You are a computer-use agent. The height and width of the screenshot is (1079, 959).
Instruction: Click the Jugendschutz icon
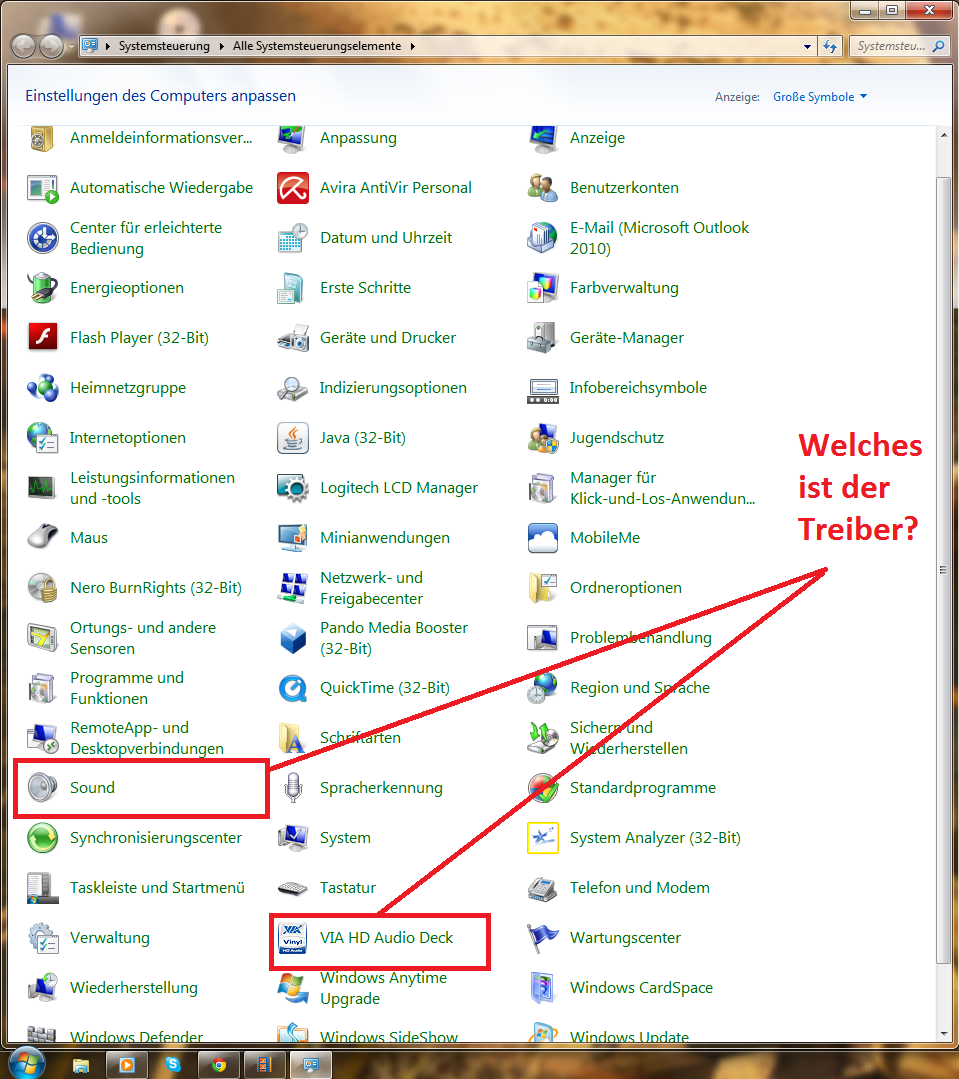click(542, 438)
